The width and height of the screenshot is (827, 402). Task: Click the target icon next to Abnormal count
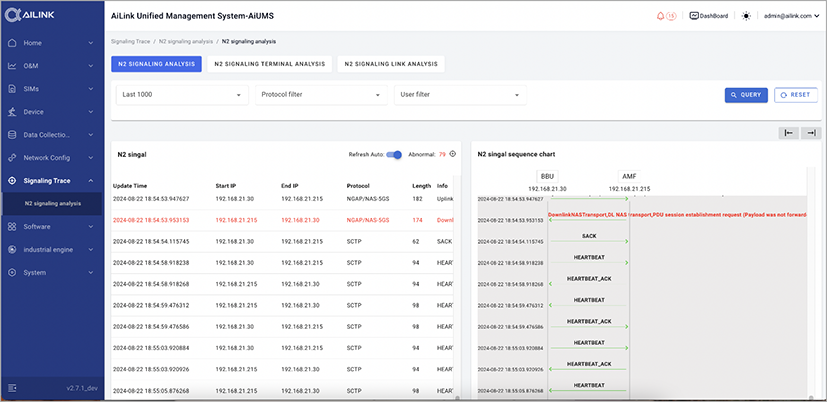point(452,154)
